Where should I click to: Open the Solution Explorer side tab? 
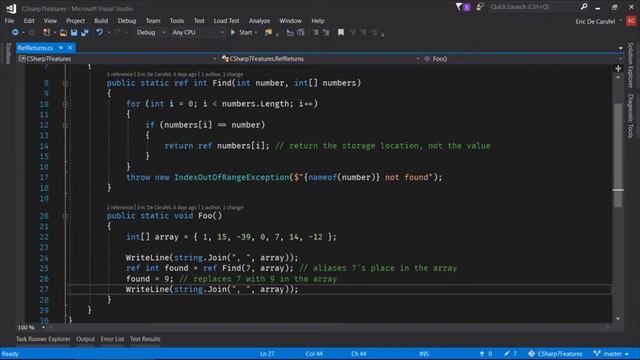tap(631, 65)
